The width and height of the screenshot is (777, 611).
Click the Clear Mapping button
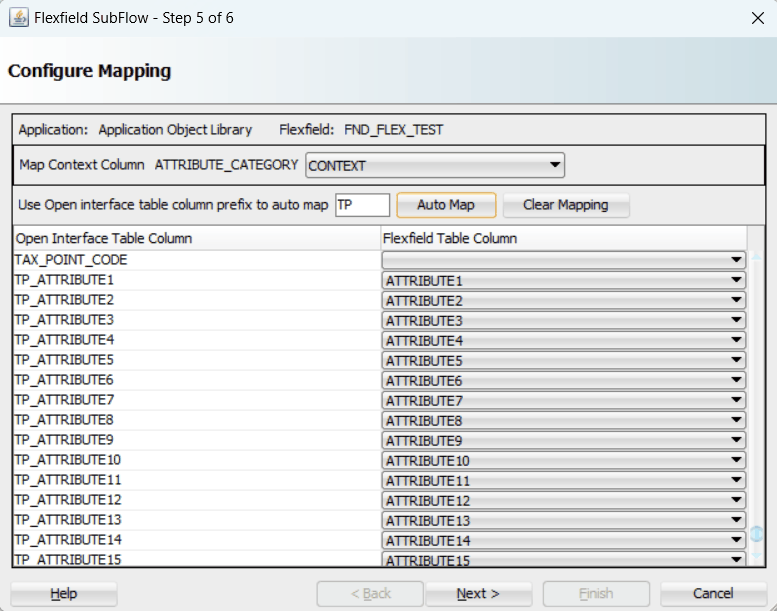tap(565, 205)
